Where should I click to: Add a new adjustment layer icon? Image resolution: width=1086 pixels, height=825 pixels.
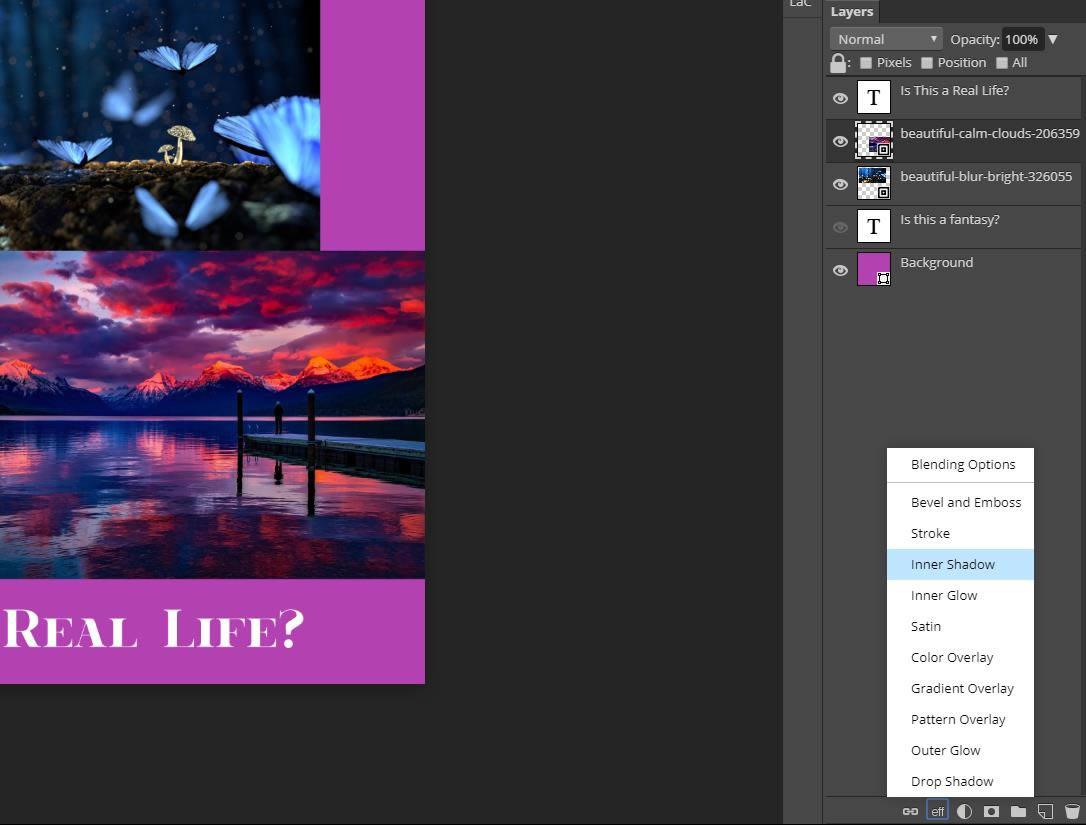pos(964,811)
